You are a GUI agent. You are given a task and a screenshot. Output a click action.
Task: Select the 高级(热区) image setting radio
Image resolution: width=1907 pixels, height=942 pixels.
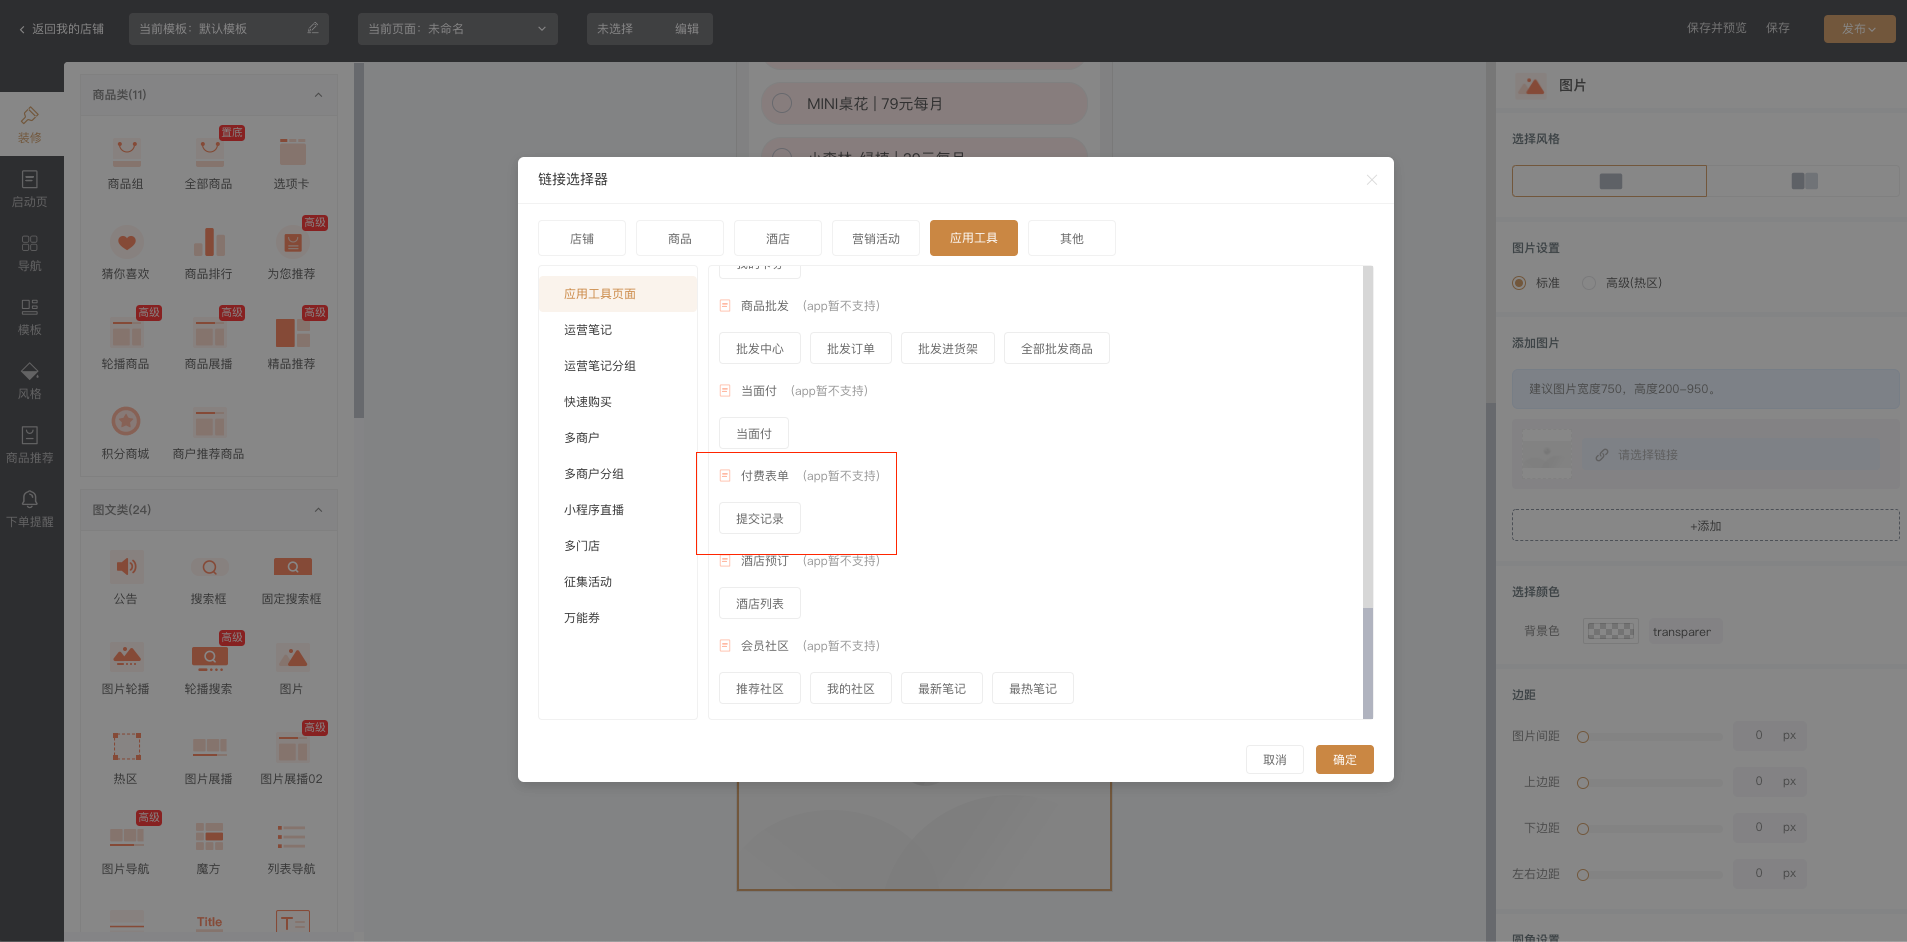[x=1589, y=283]
